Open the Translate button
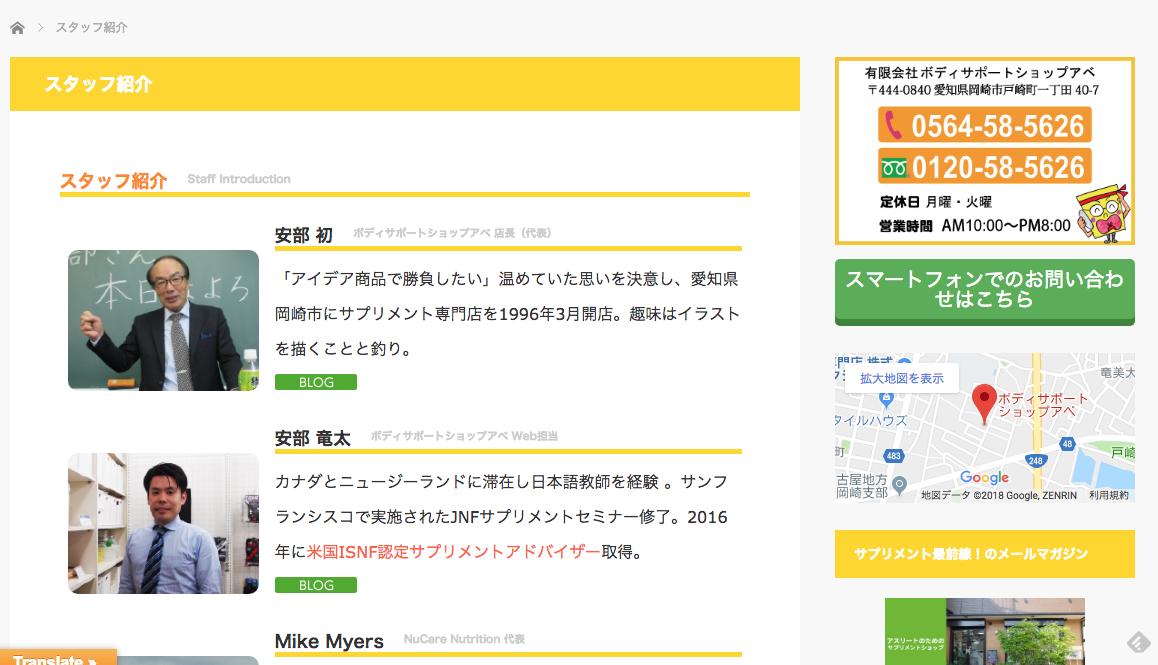1158x665 pixels. point(58,658)
